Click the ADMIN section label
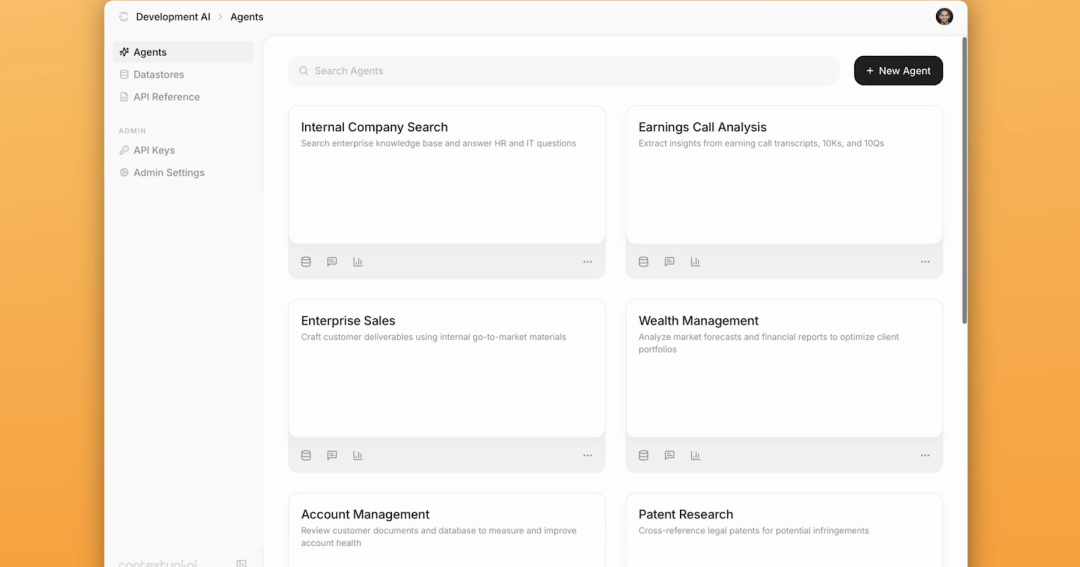 click(x=132, y=131)
